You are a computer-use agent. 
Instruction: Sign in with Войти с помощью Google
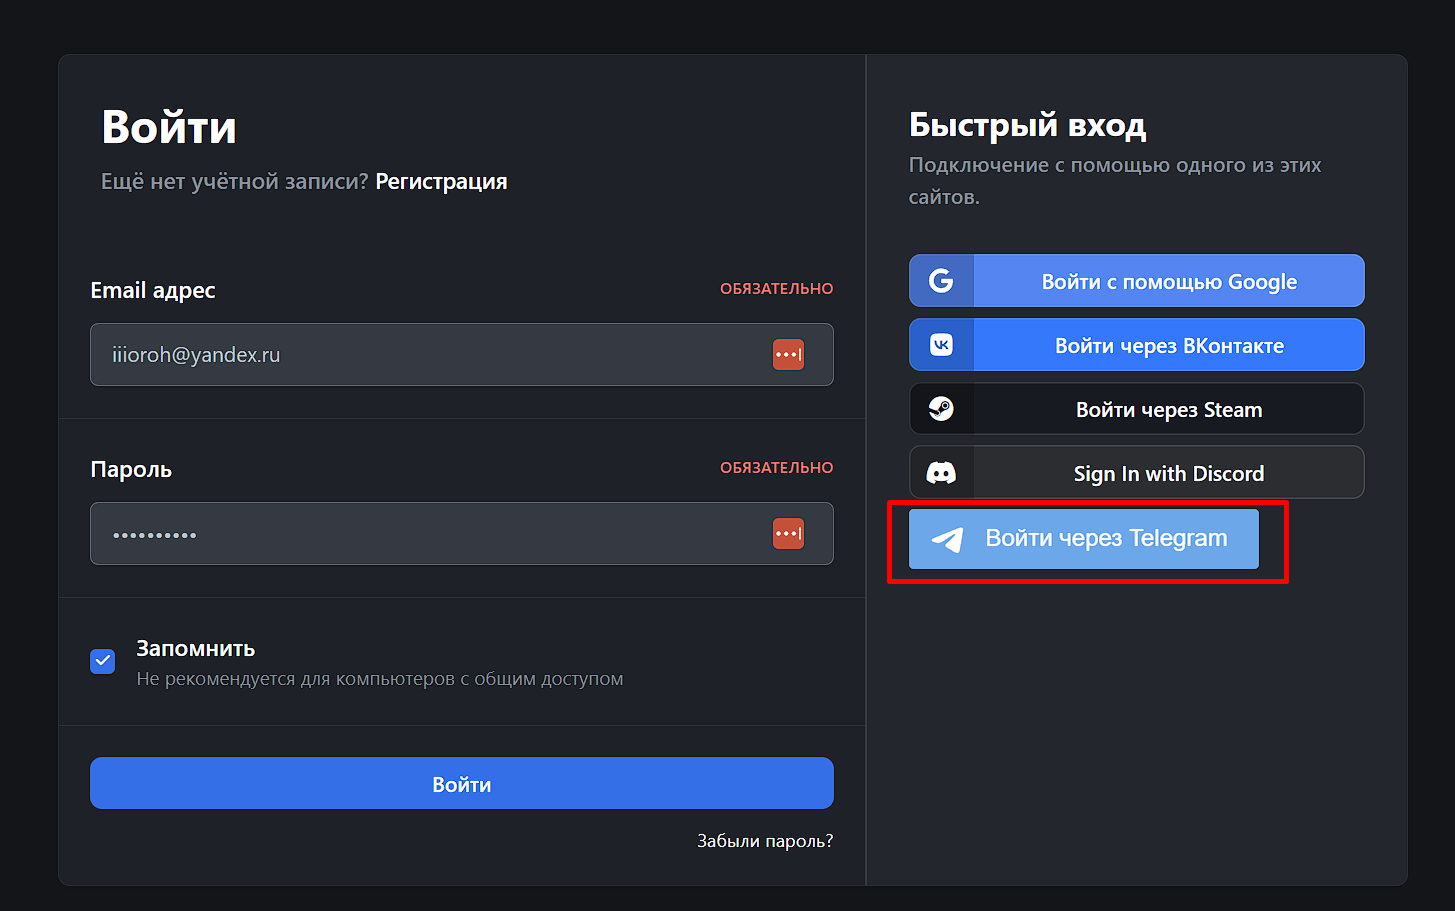tap(1137, 281)
